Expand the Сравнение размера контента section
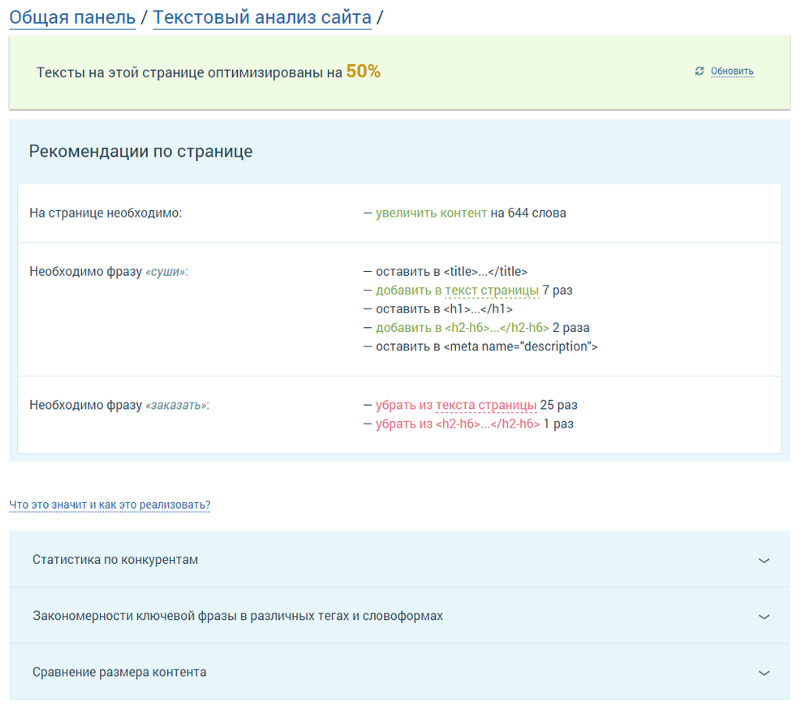 (x=399, y=672)
